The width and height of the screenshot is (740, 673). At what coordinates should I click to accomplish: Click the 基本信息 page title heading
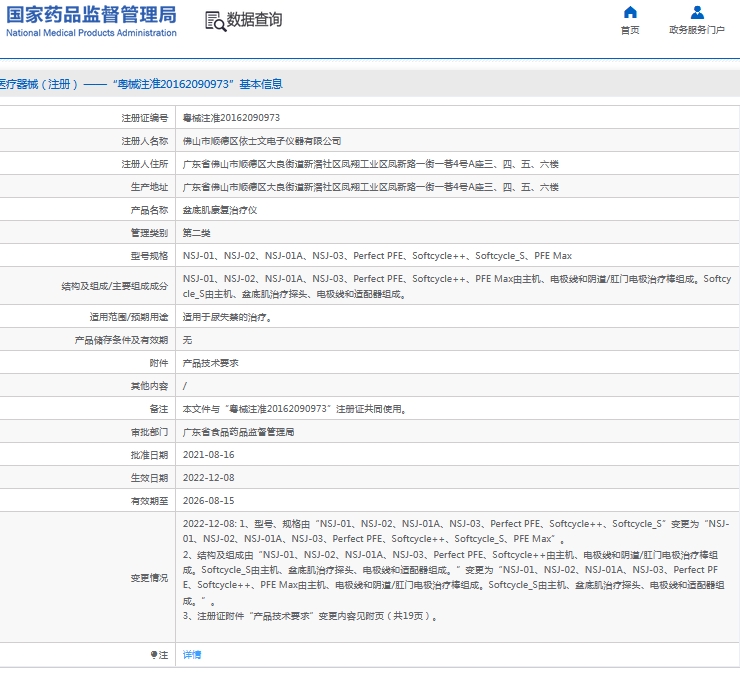click(141, 84)
